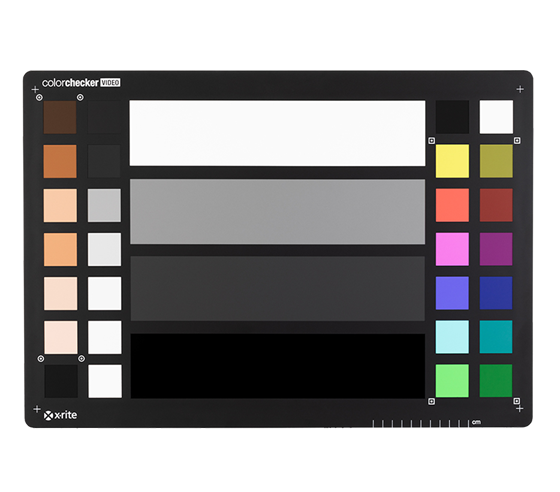Screen dimensions: 560x492
Task: Click the x-rite logo
Action: [x=60, y=415]
